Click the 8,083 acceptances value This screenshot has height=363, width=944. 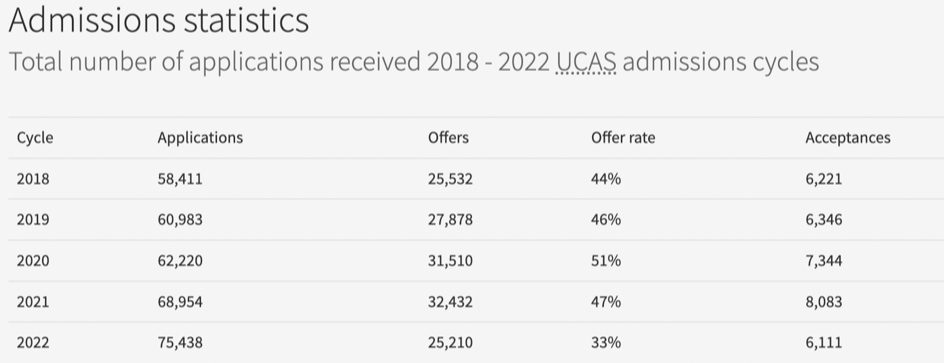click(x=824, y=302)
